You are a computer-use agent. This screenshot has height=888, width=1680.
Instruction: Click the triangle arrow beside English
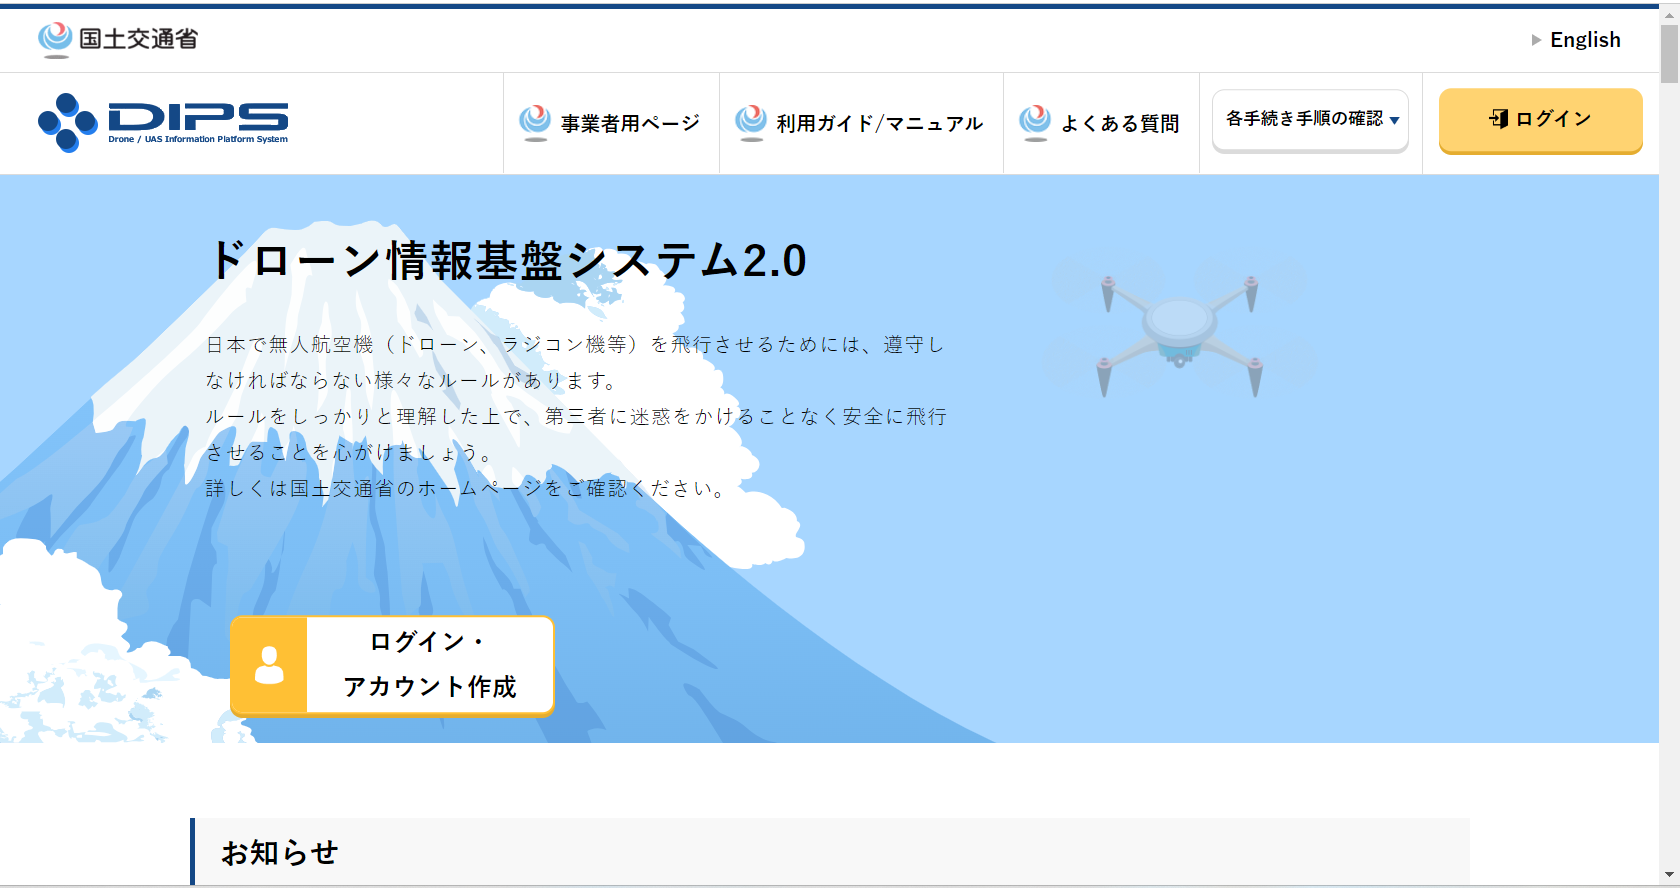(x=1536, y=40)
